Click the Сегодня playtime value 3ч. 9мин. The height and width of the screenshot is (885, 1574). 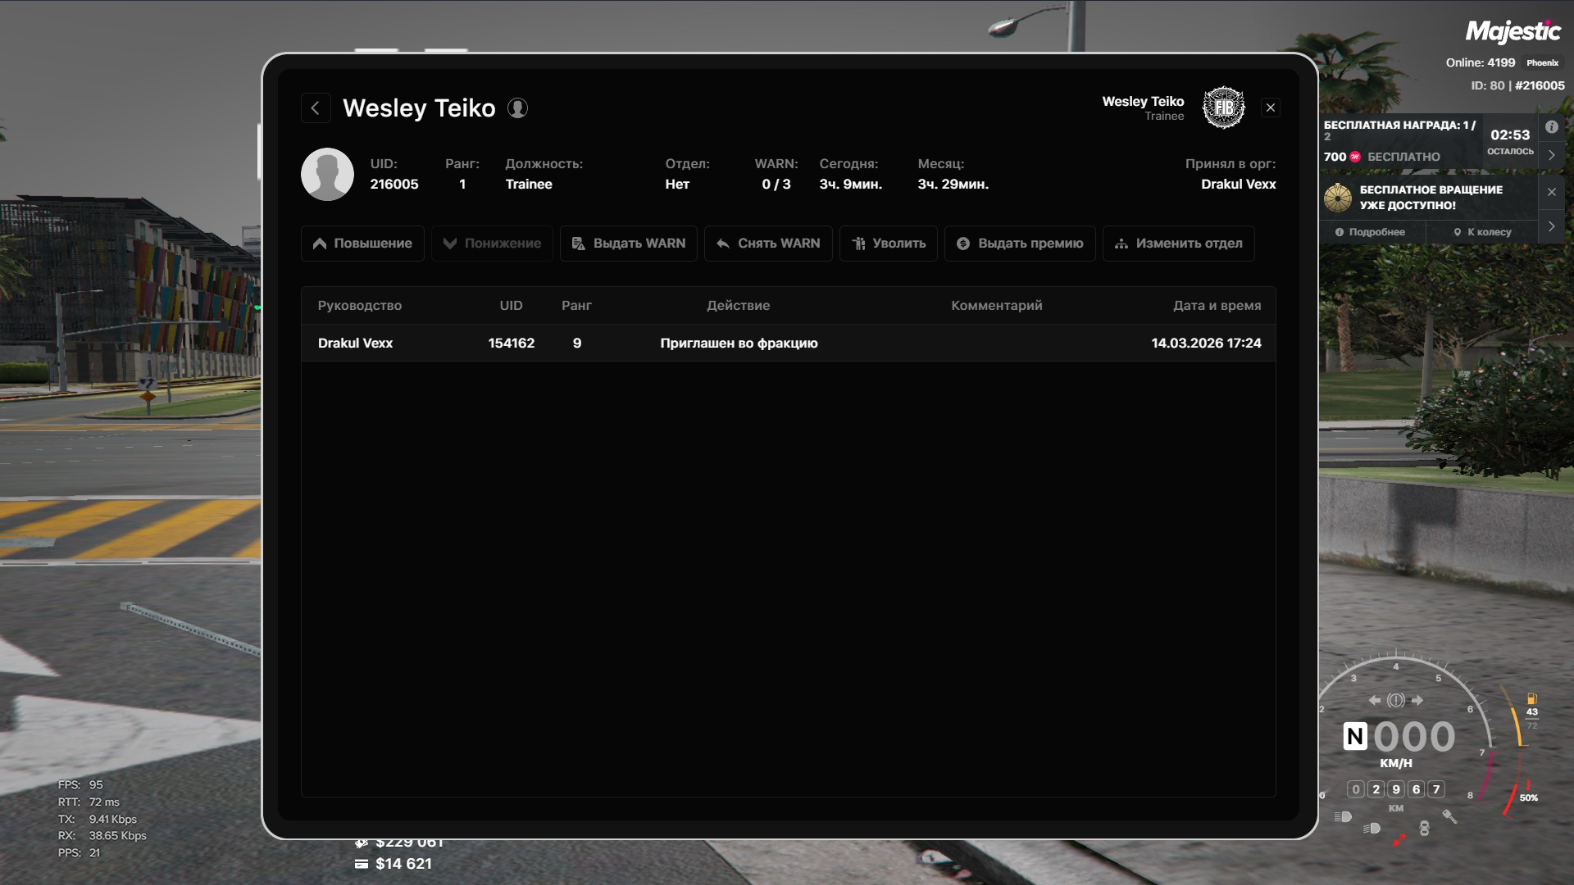pyautogui.click(x=850, y=184)
